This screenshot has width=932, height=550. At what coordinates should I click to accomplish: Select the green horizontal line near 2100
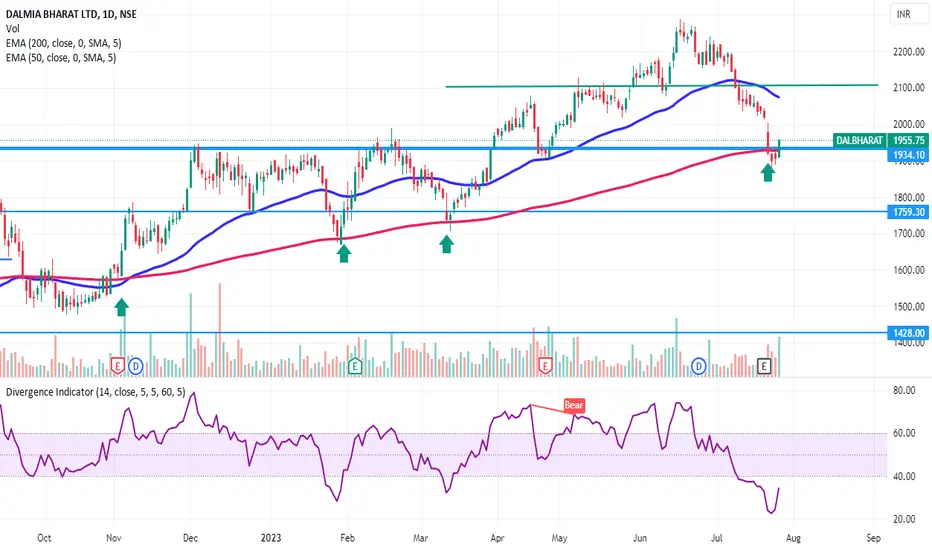(x=662, y=86)
